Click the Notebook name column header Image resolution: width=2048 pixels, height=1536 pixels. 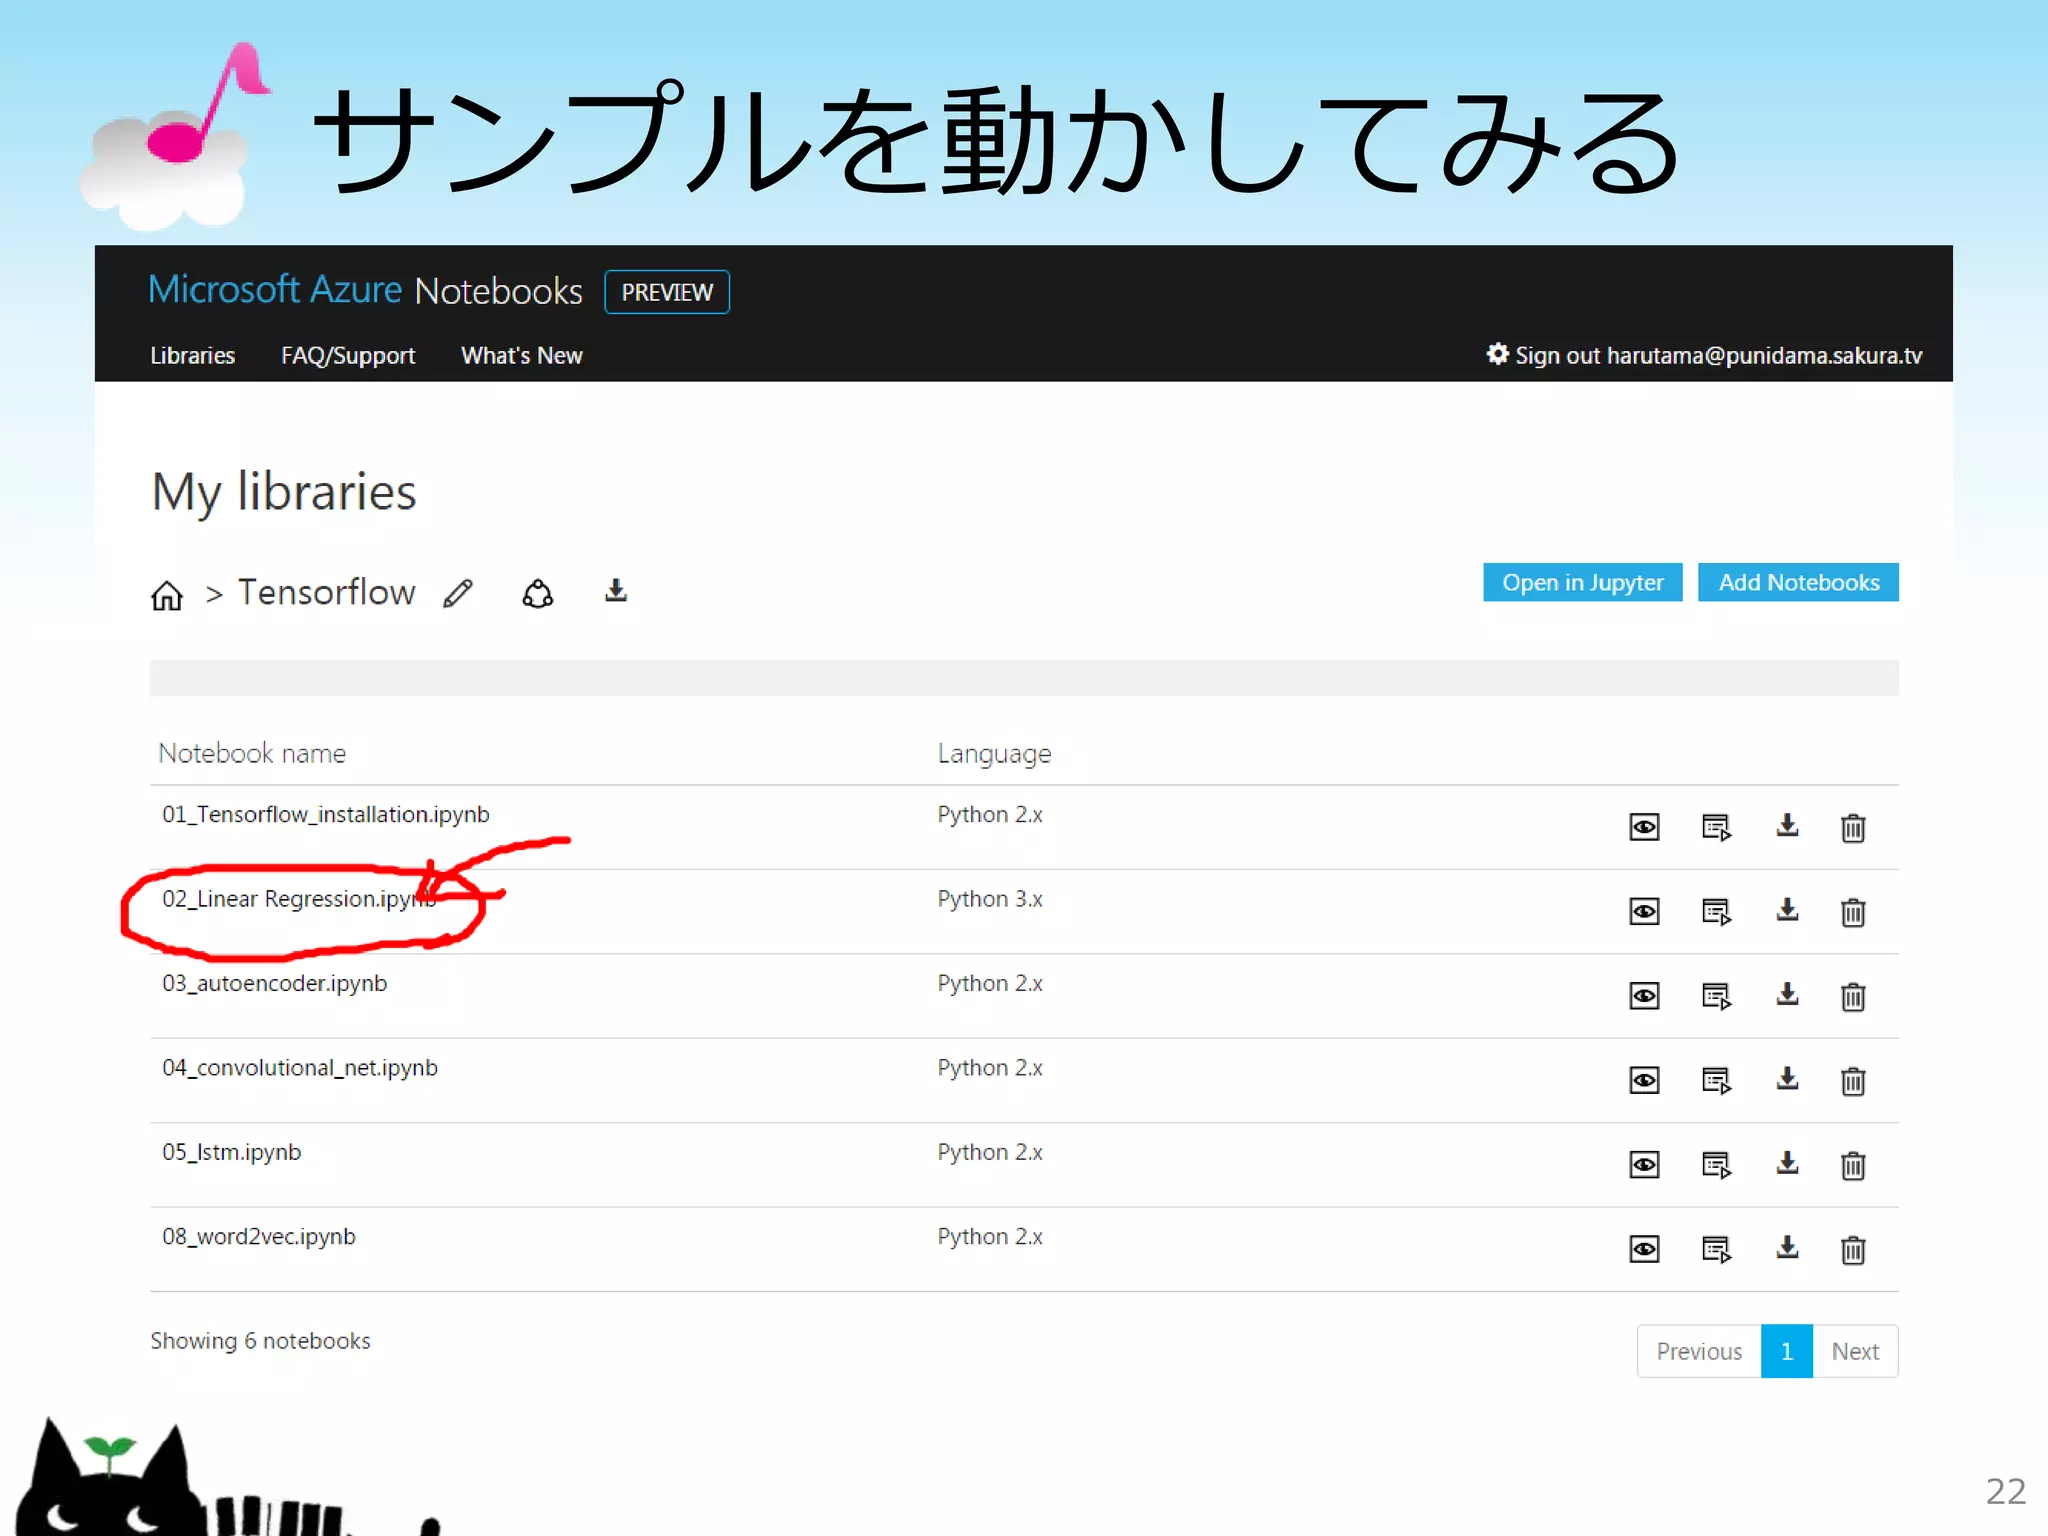pyautogui.click(x=252, y=753)
